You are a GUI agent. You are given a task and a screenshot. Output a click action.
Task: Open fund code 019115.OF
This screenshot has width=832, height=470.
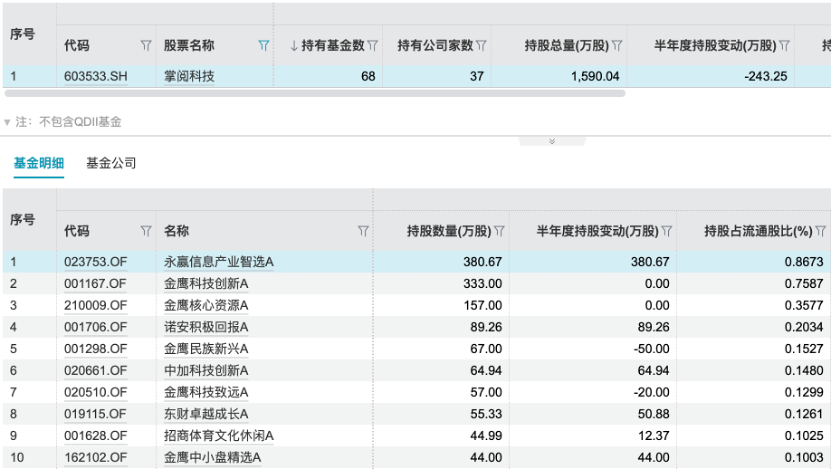tap(96, 414)
